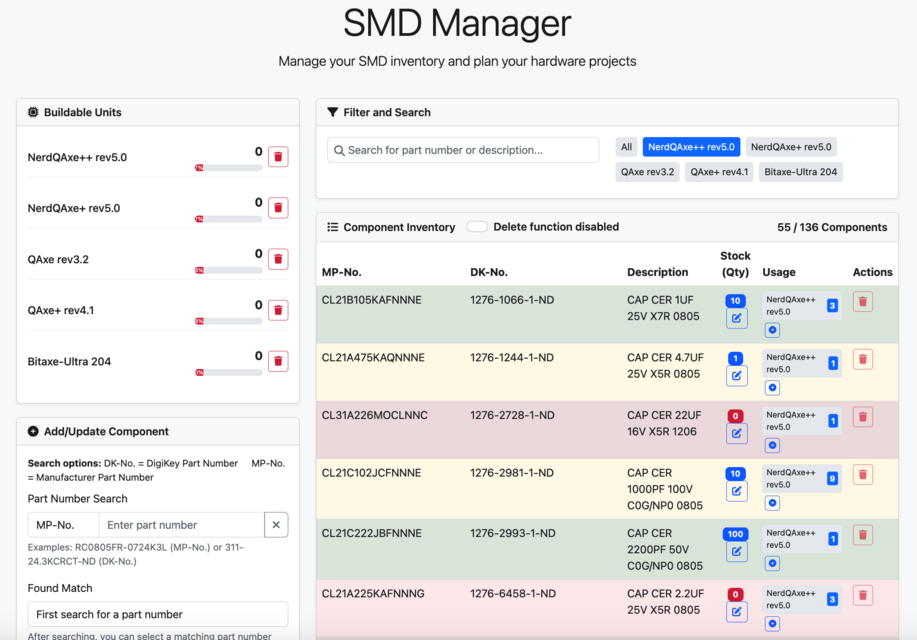Enable the delete function toggle switch
Image resolution: width=917 pixels, height=640 pixels.
tap(476, 227)
